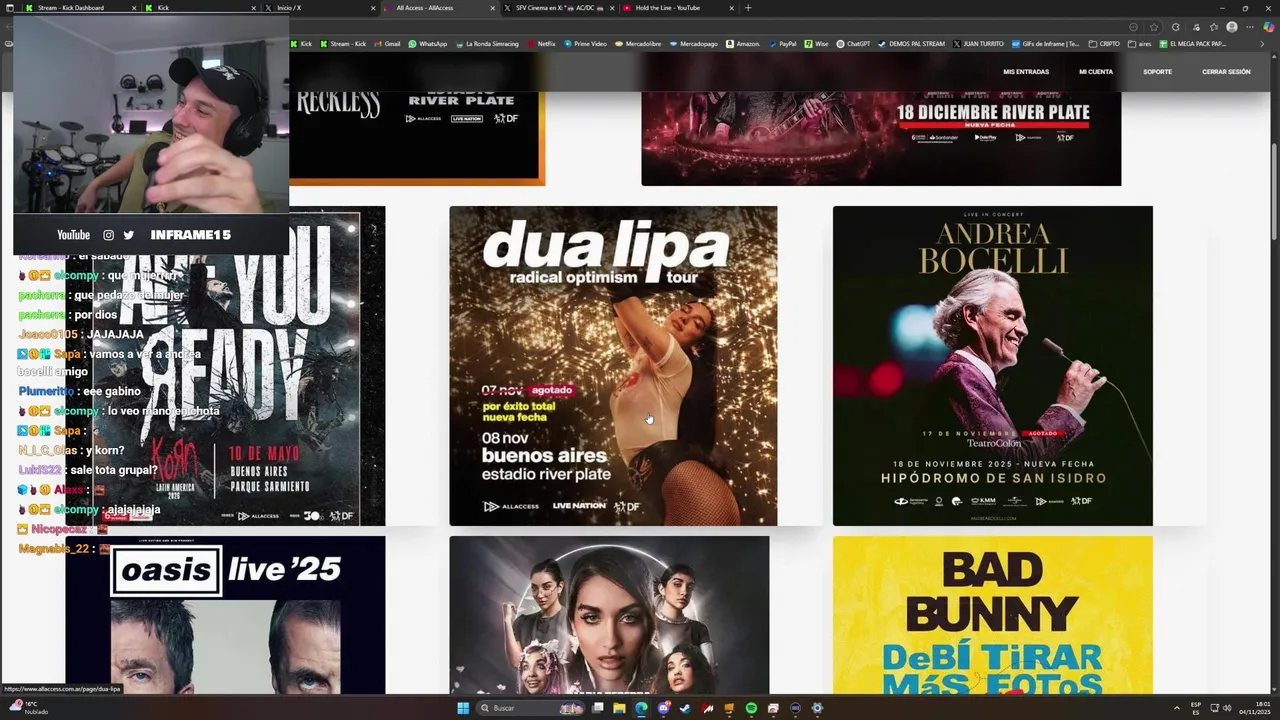Open File Explorer from the taskbar
This screenshot has width=1280, height=720.
pyautogui.click(x=619, y=708)
